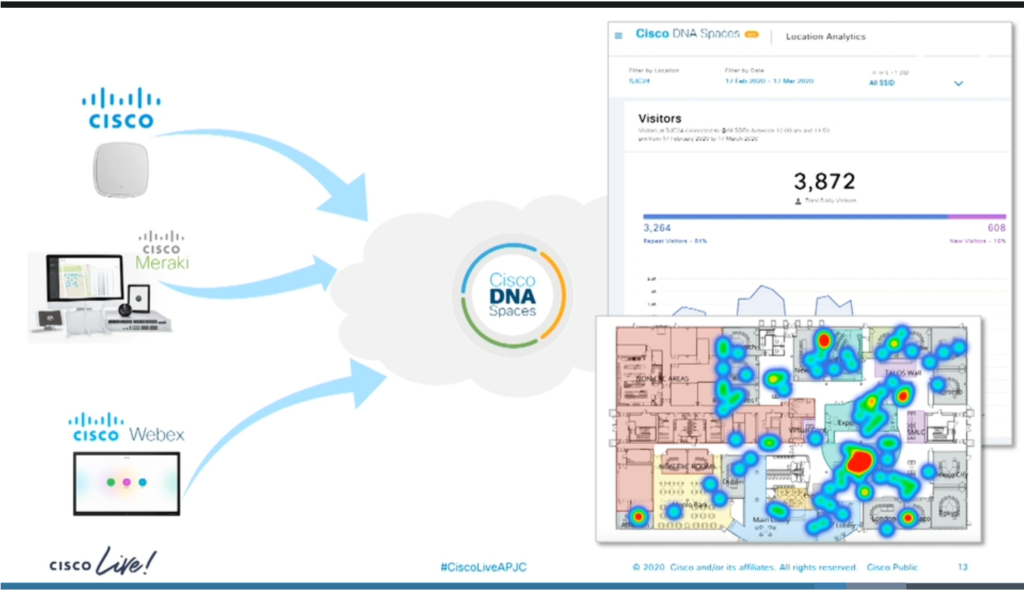The width and height of the screenshot is (1024, 591).
Task: Click the Webex Board display image
Action: 127,483
